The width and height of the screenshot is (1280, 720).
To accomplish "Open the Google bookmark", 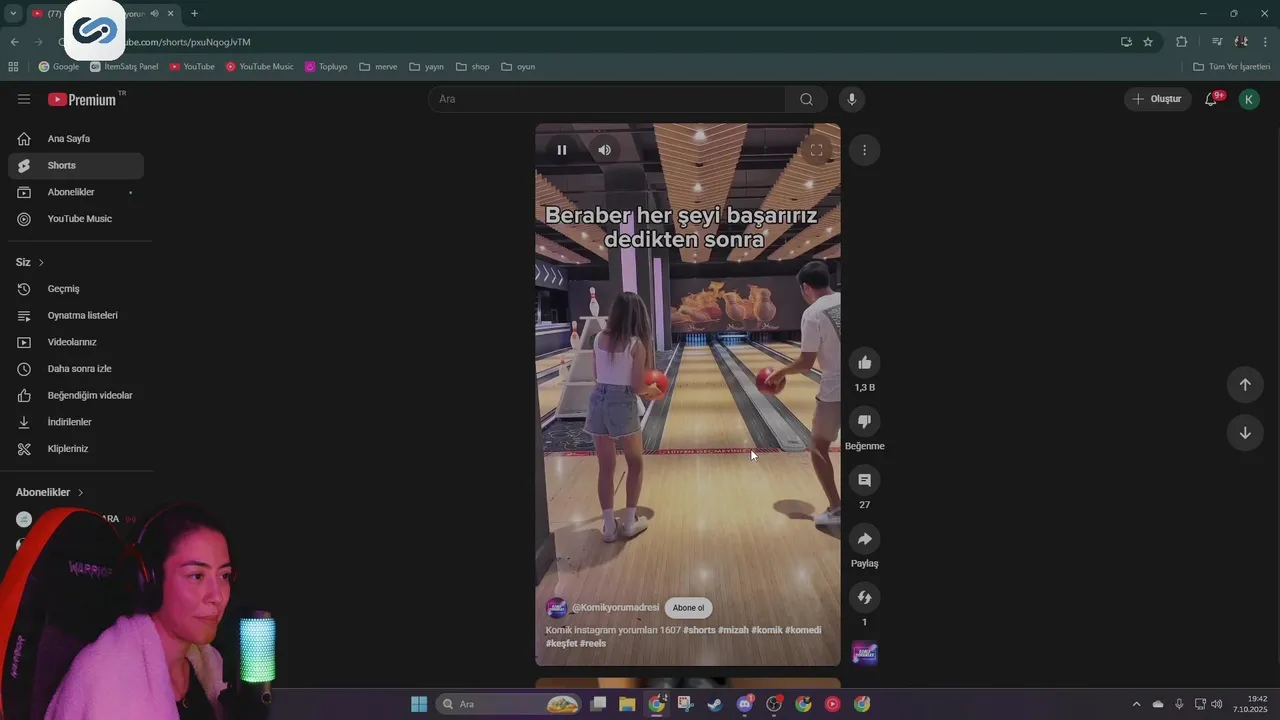I will point(59,67).
